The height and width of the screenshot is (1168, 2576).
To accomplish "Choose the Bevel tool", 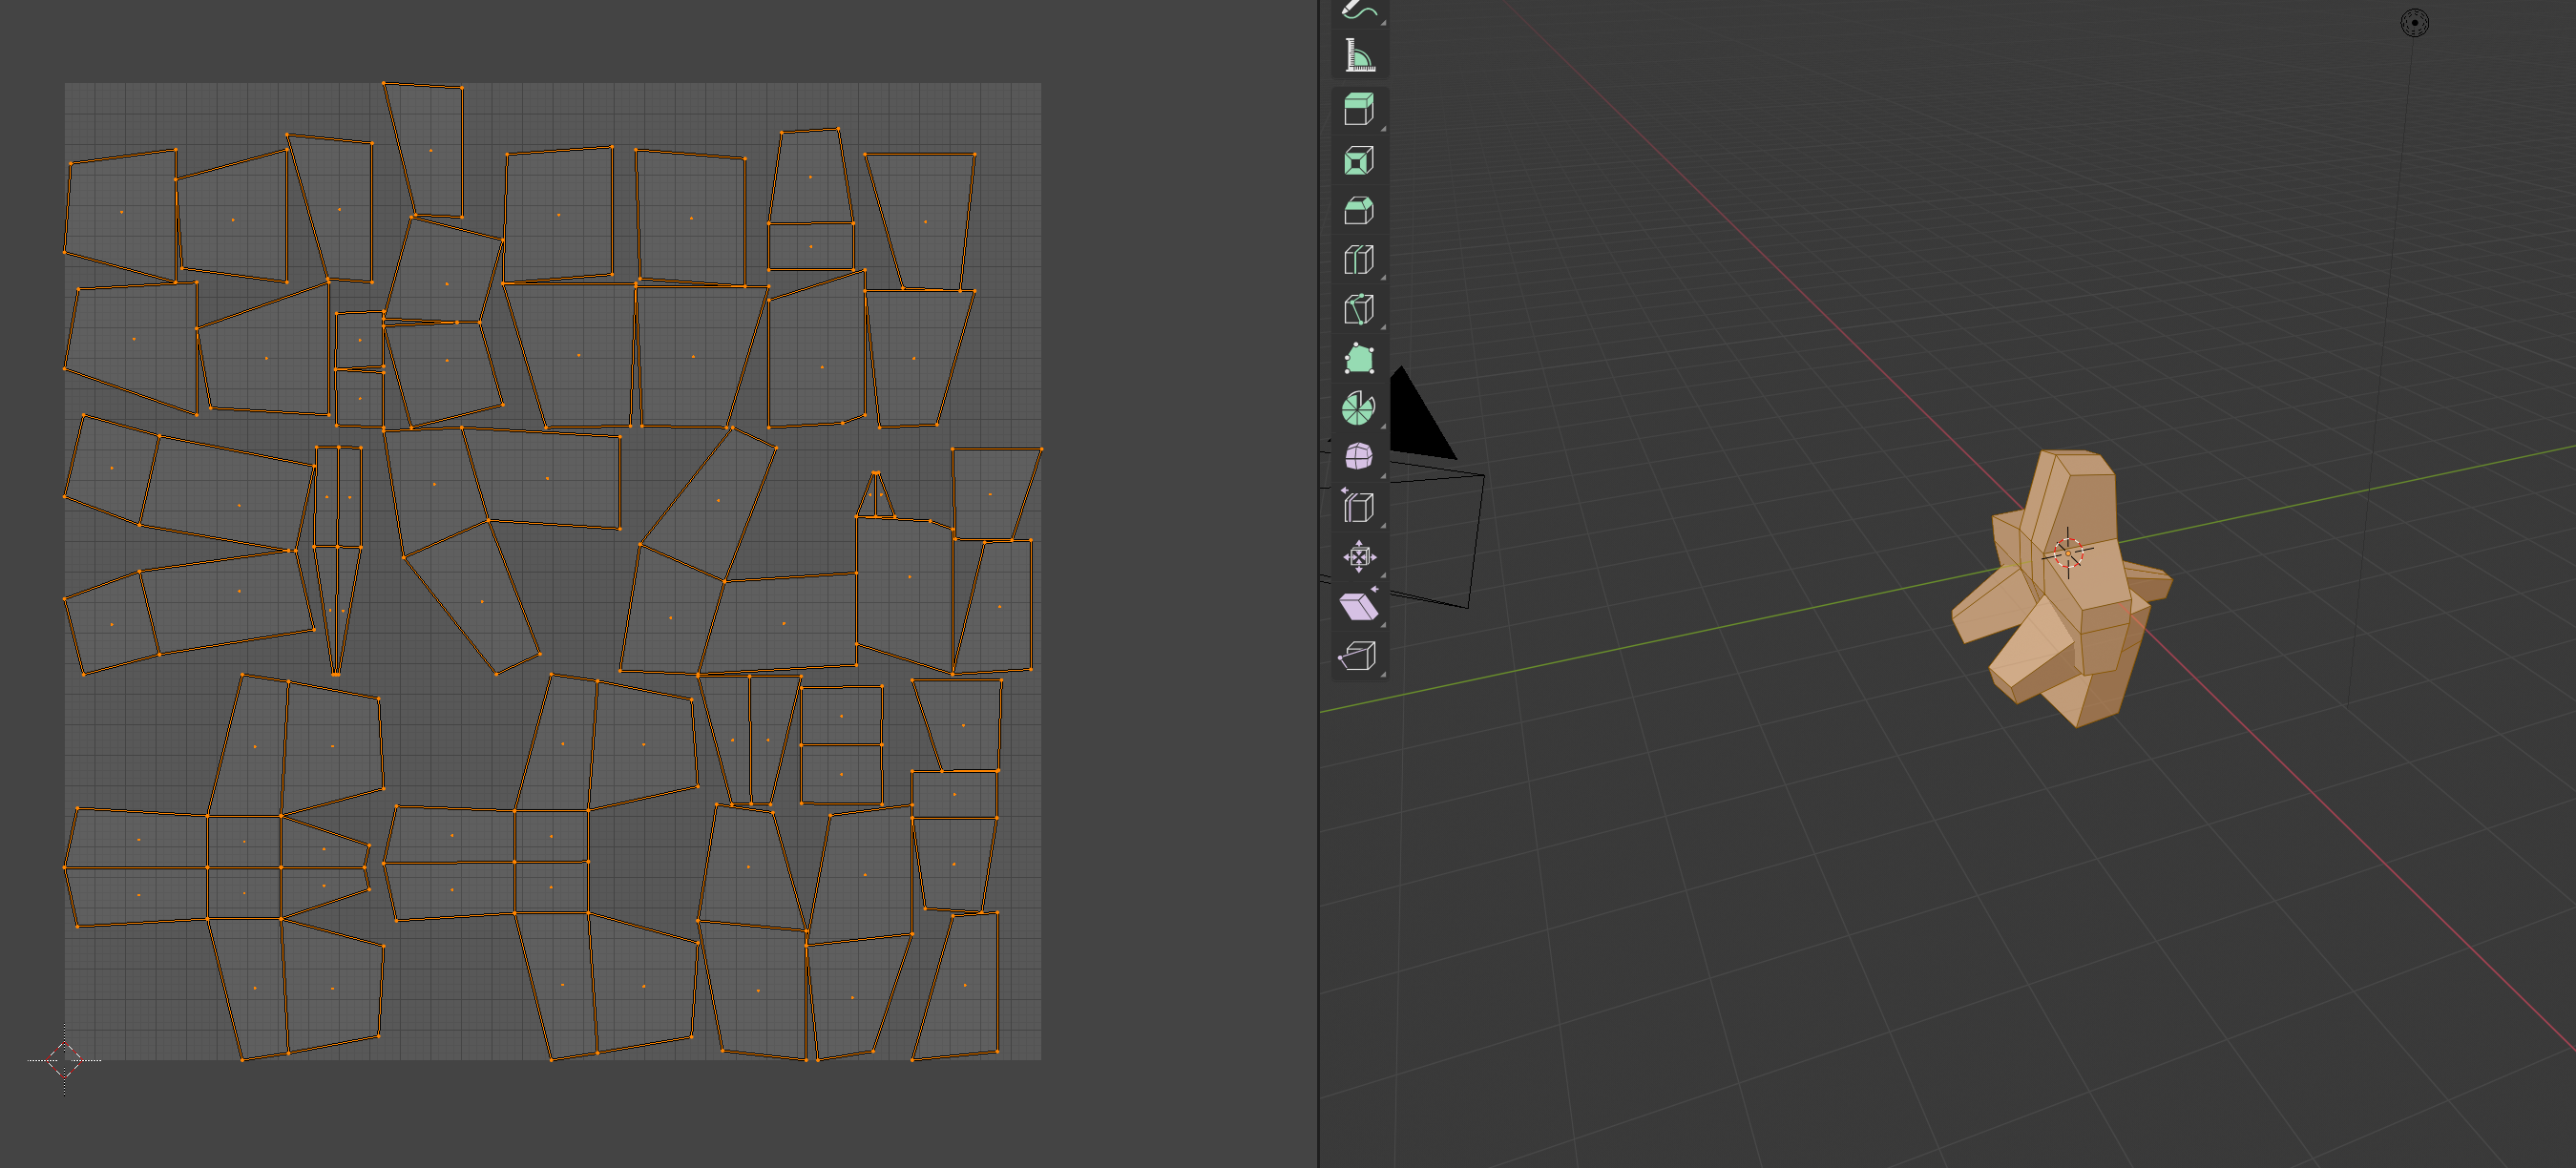I will coord(1358,210).
